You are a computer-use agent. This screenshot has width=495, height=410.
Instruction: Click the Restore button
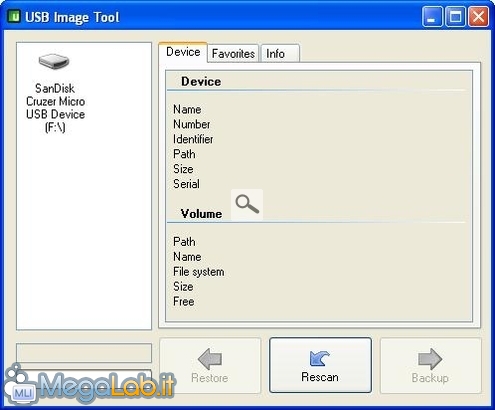(x=210, y=365)
